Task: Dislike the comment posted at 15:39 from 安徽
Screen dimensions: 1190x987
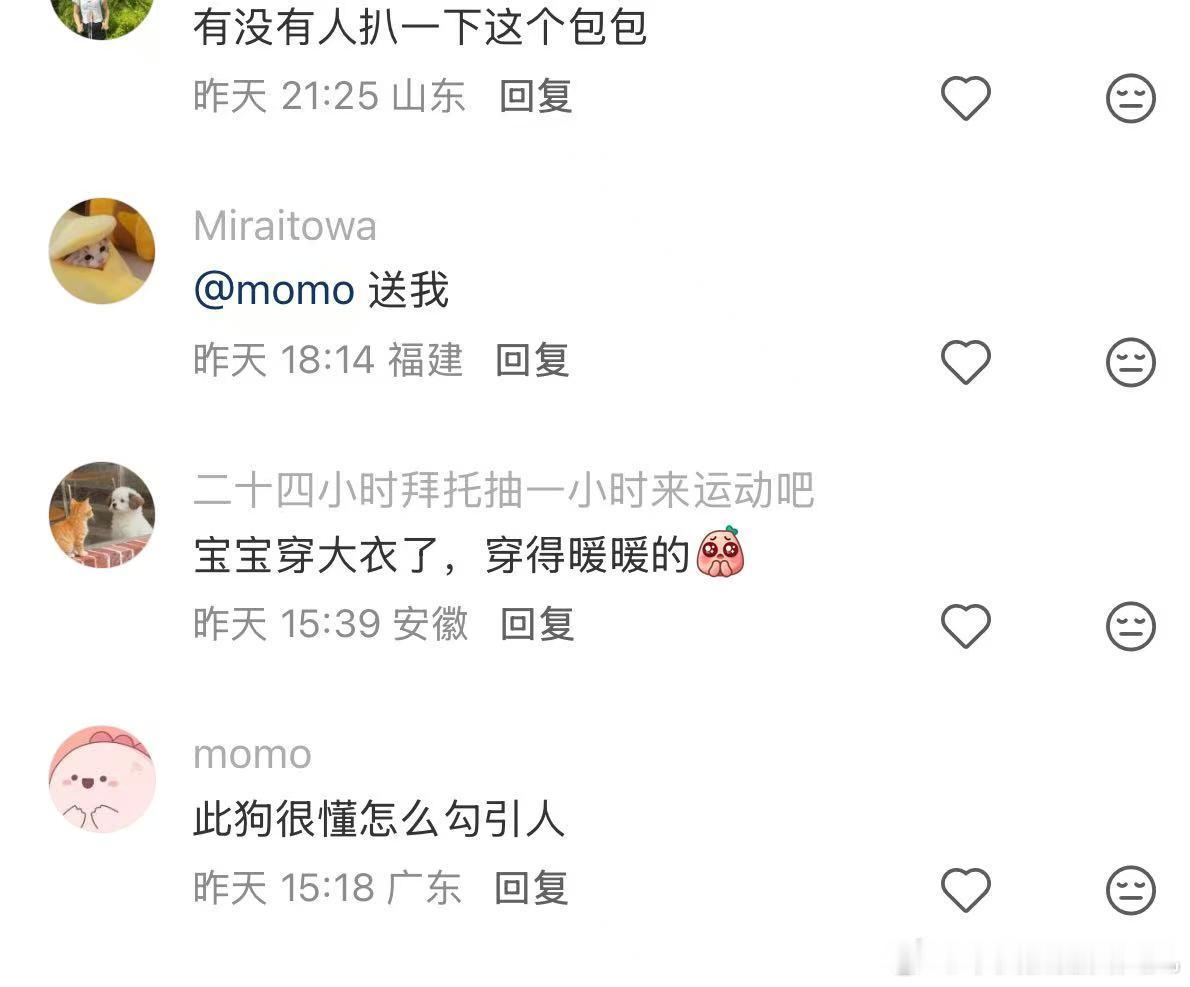Action: click(x=1131, y=626)
